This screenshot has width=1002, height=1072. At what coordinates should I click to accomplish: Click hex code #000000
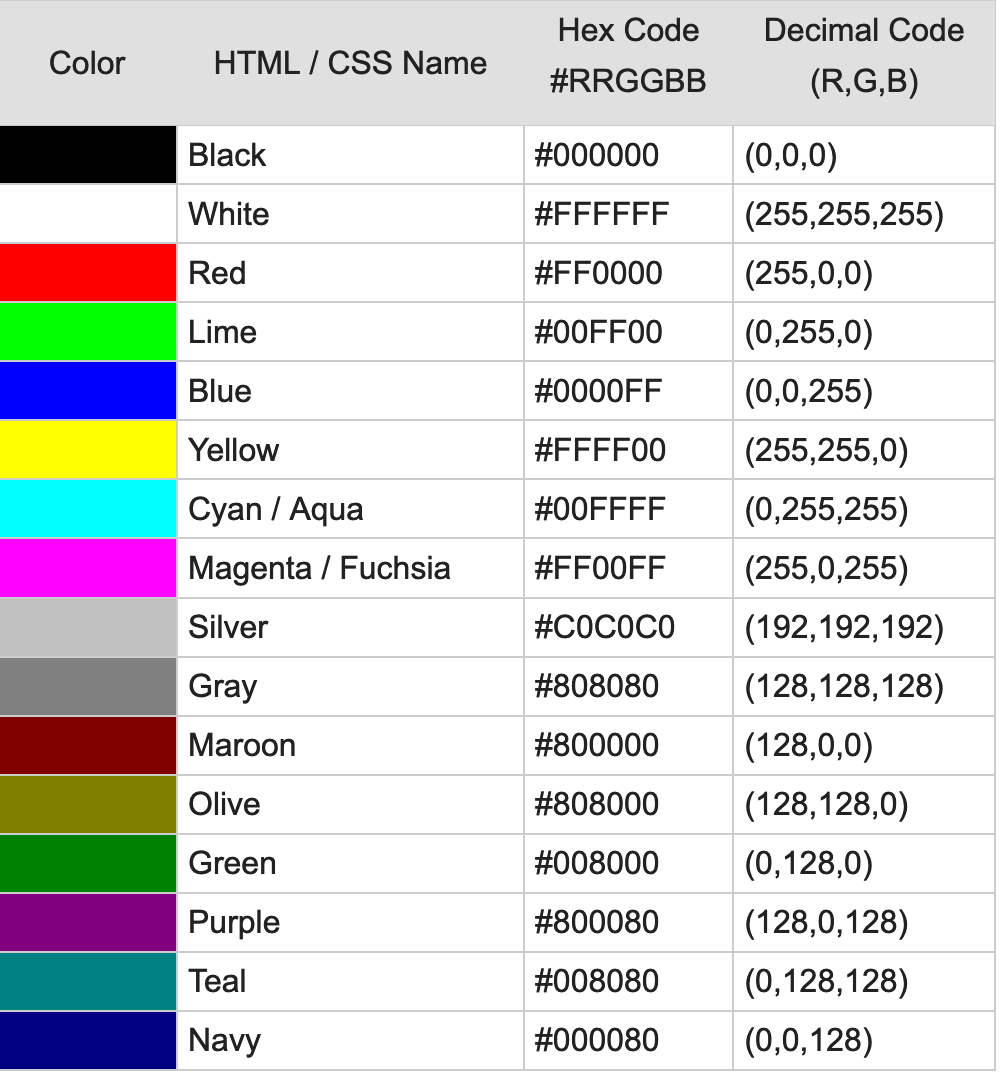[x=597, y=155]
